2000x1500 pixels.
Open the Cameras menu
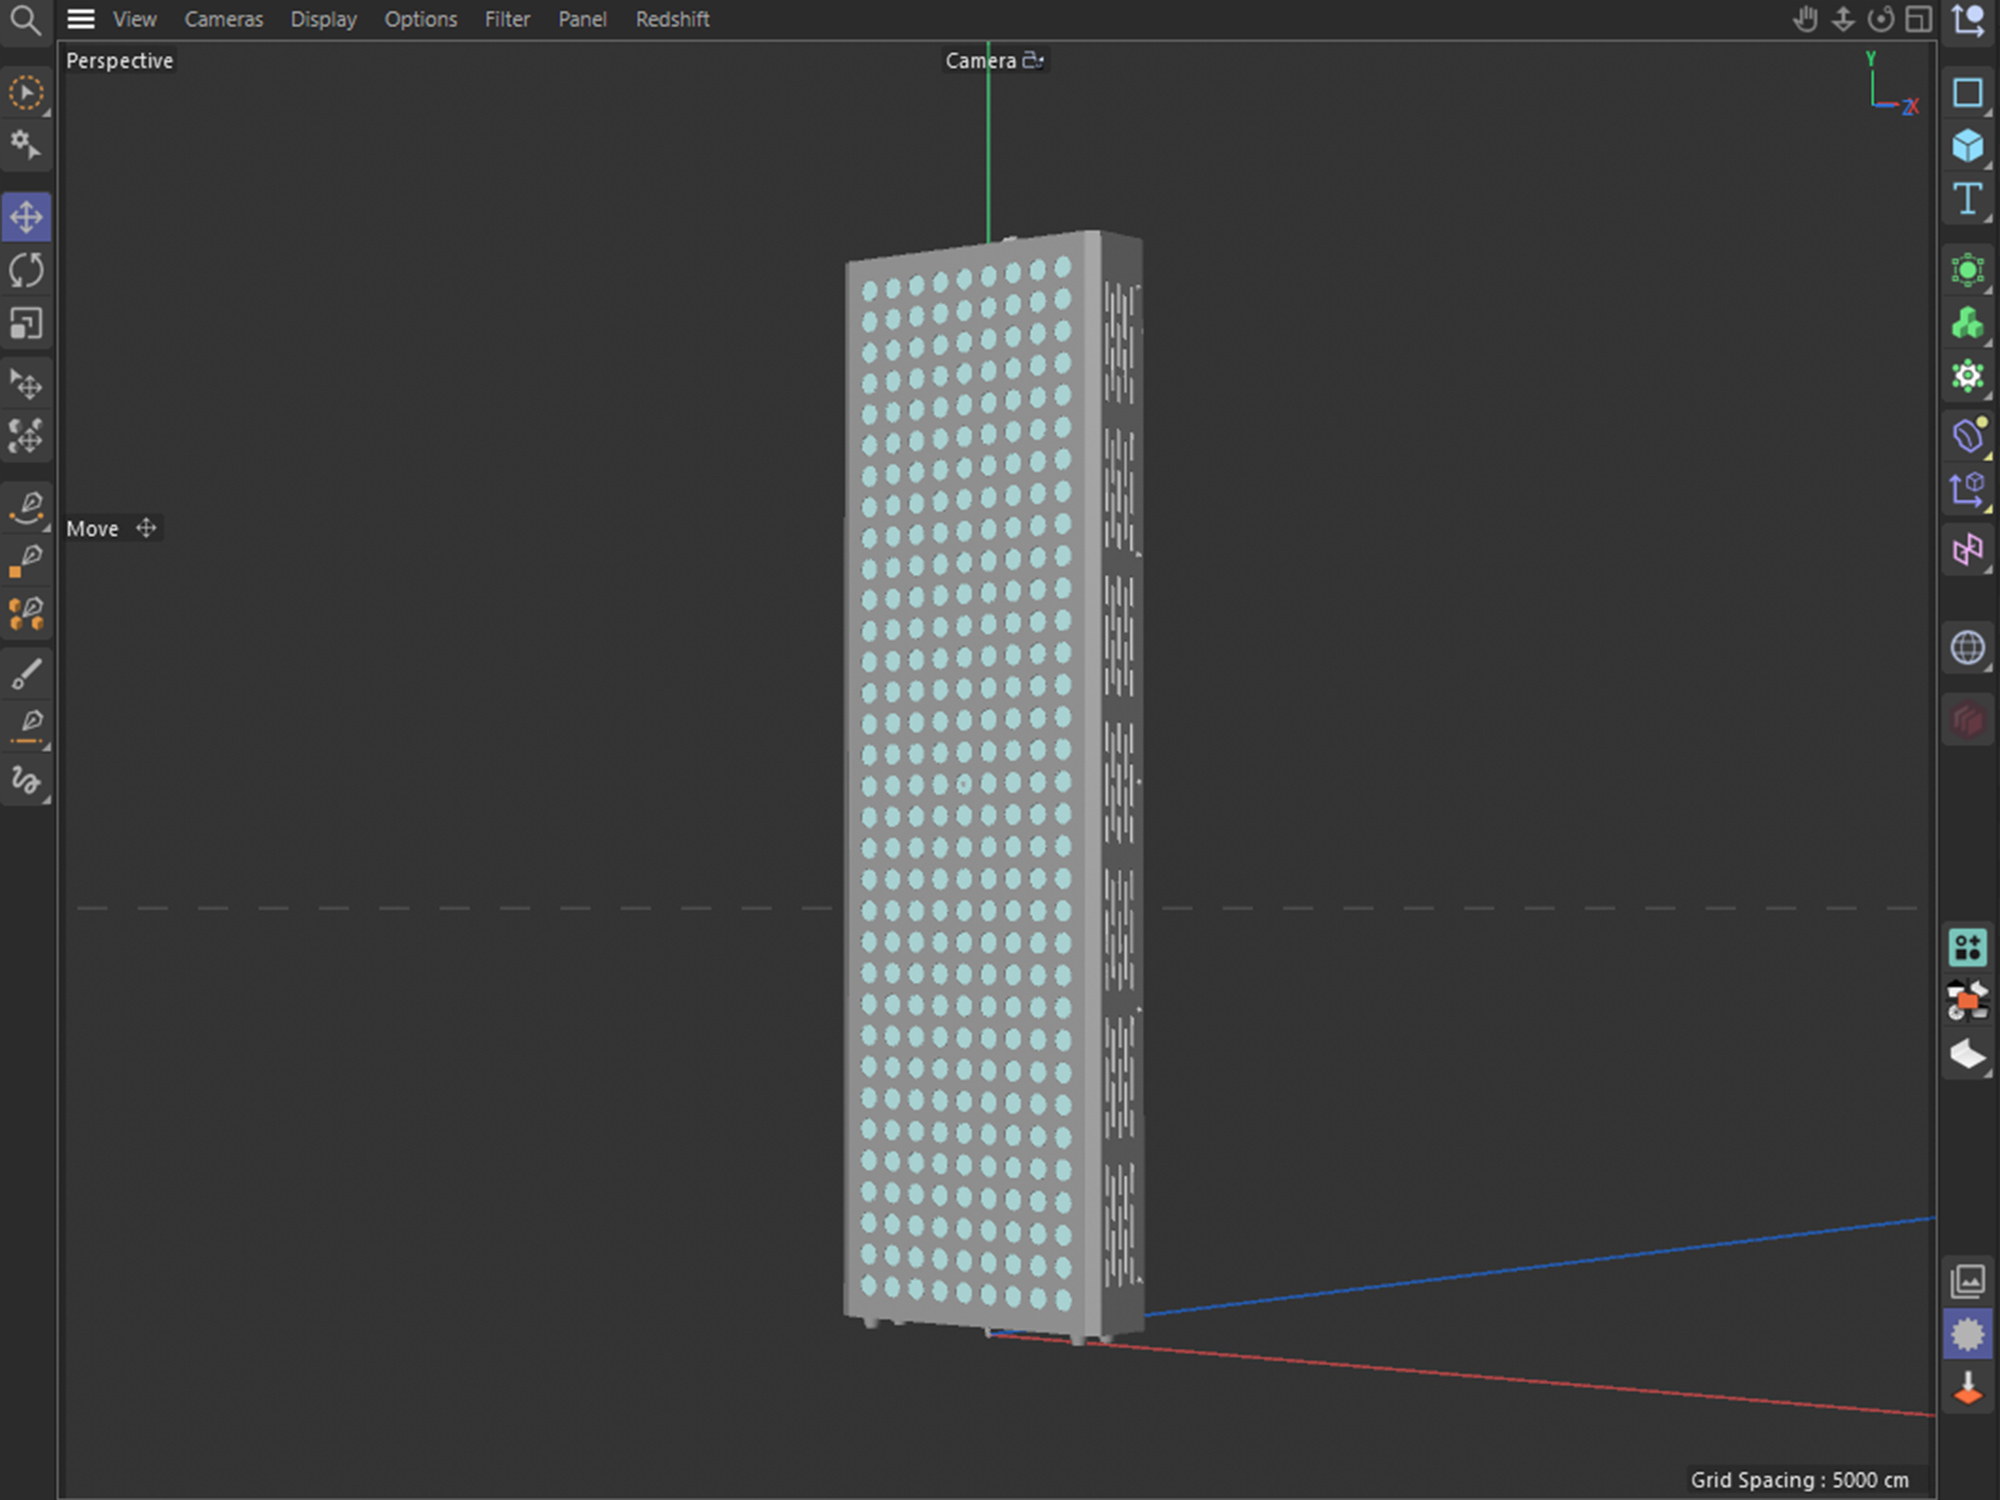224,19
